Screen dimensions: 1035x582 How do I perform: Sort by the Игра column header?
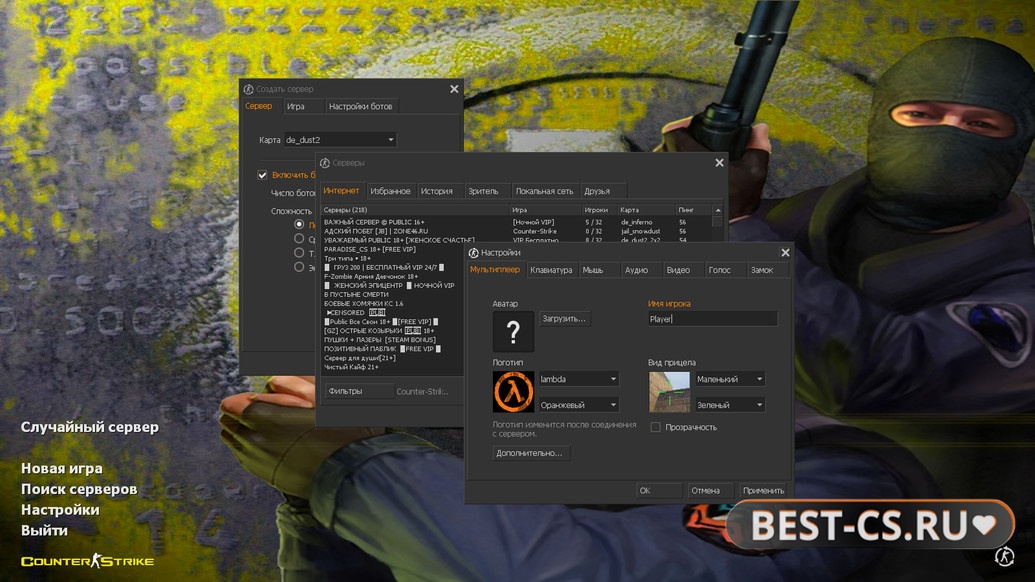[545, 210]
